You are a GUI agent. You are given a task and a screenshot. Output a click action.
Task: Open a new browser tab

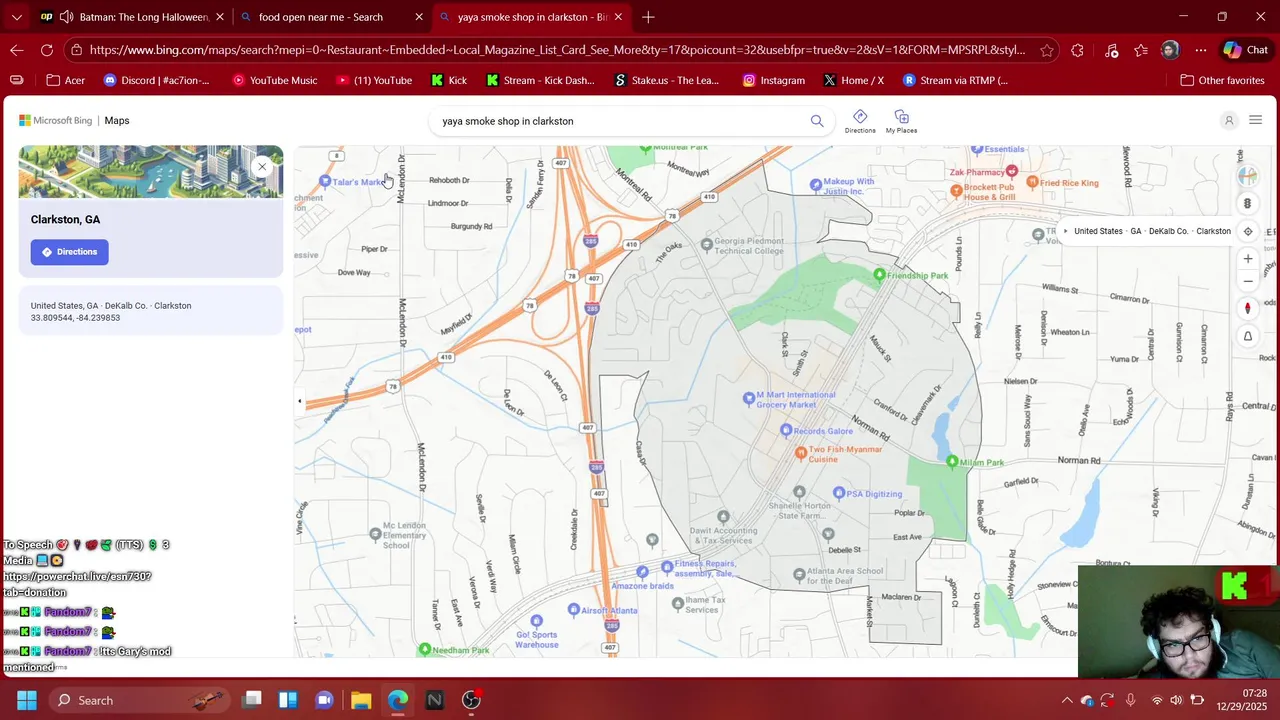point(648,17)
